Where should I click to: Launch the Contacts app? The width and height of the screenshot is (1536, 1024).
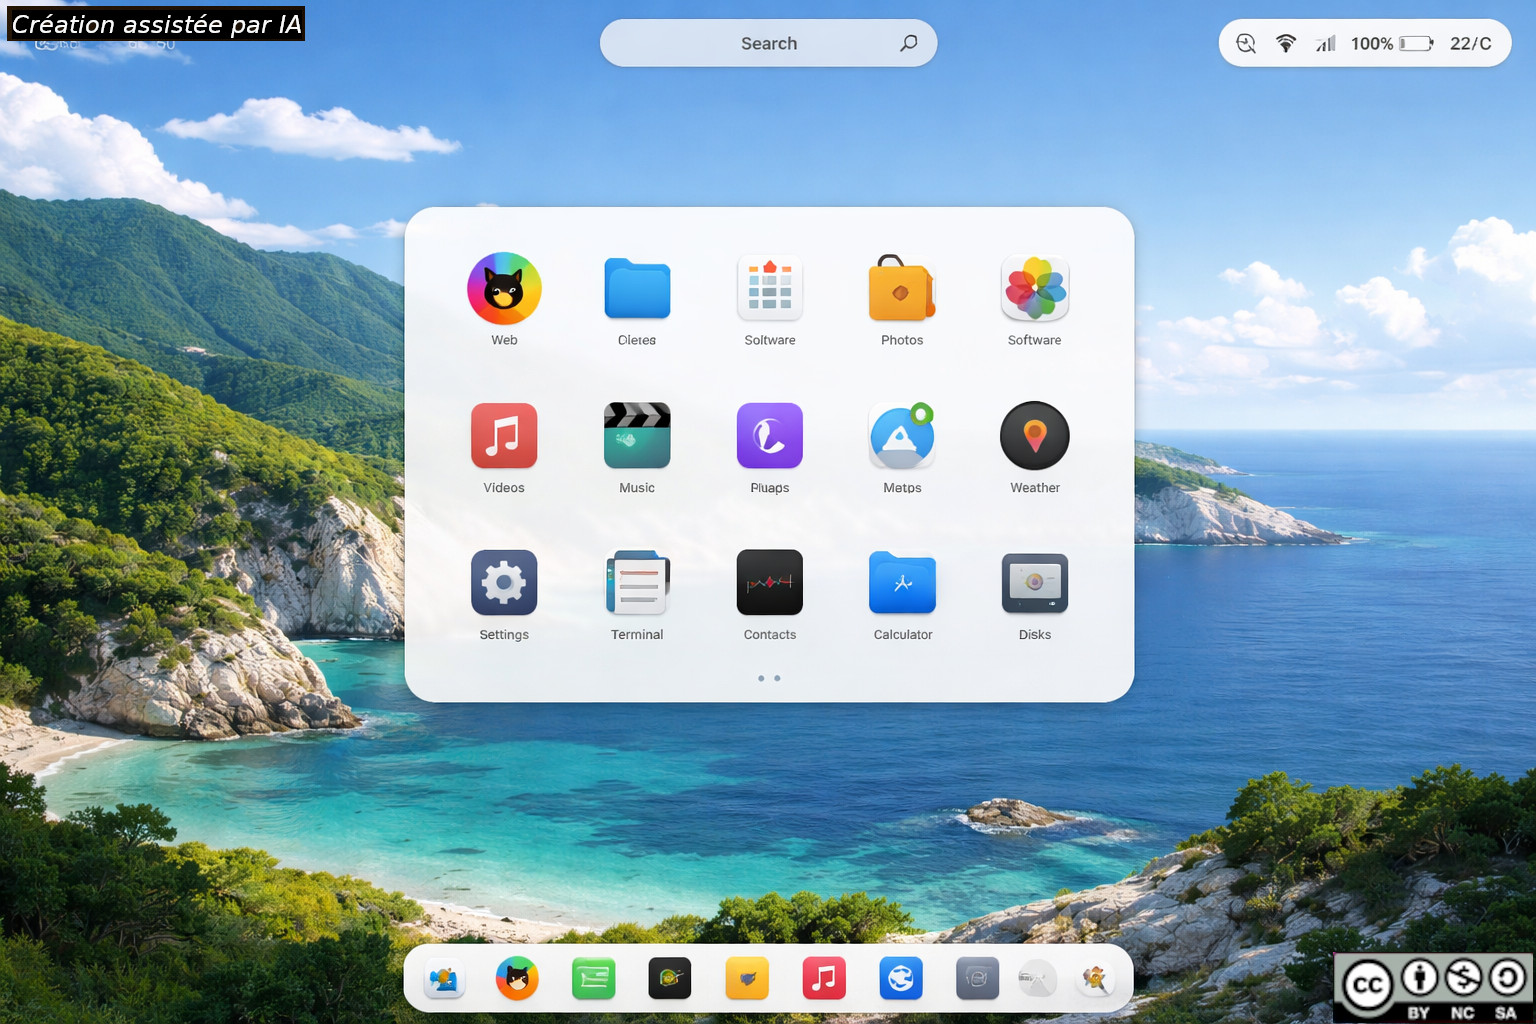point(769,583)
